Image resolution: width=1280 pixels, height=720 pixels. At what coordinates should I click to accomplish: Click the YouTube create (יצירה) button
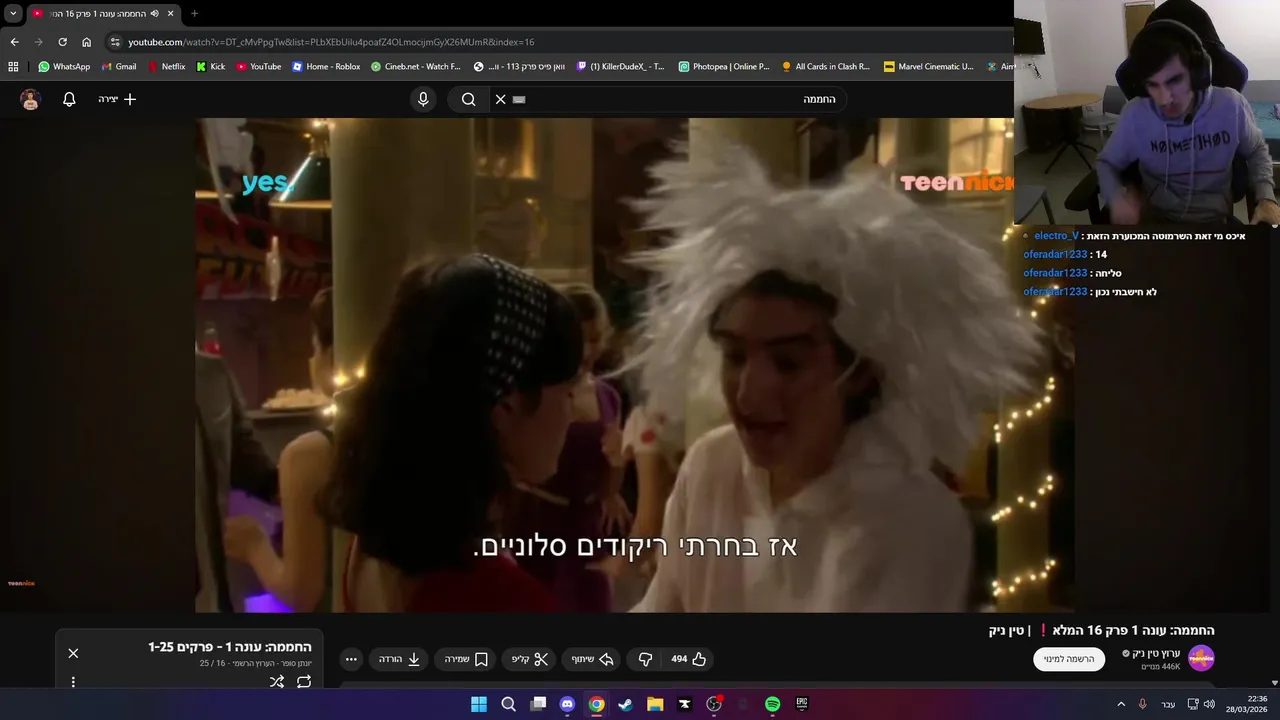tap(117, 99)
